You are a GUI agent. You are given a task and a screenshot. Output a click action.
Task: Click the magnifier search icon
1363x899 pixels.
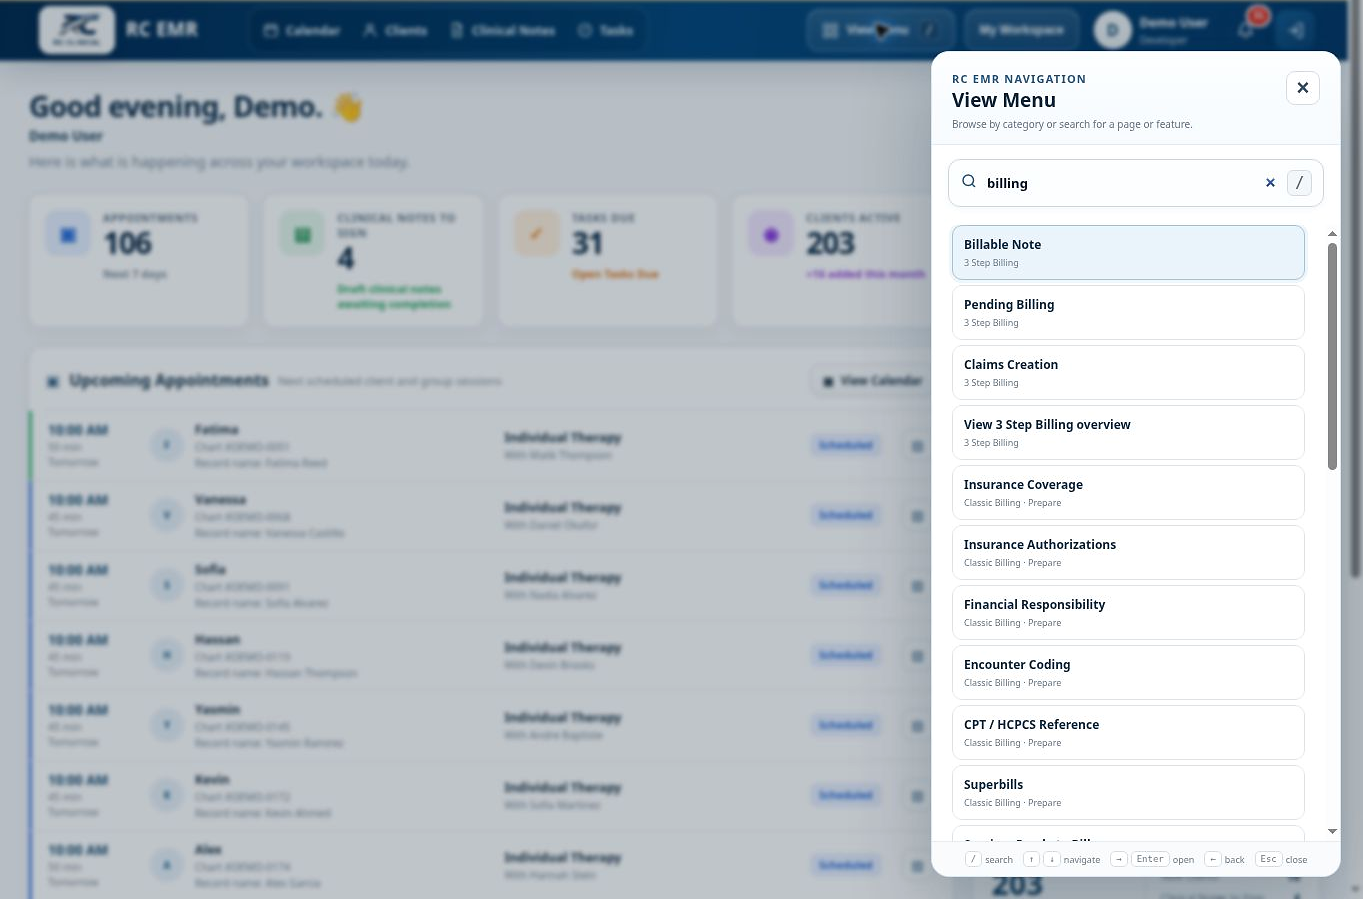(x=969, y=182)
